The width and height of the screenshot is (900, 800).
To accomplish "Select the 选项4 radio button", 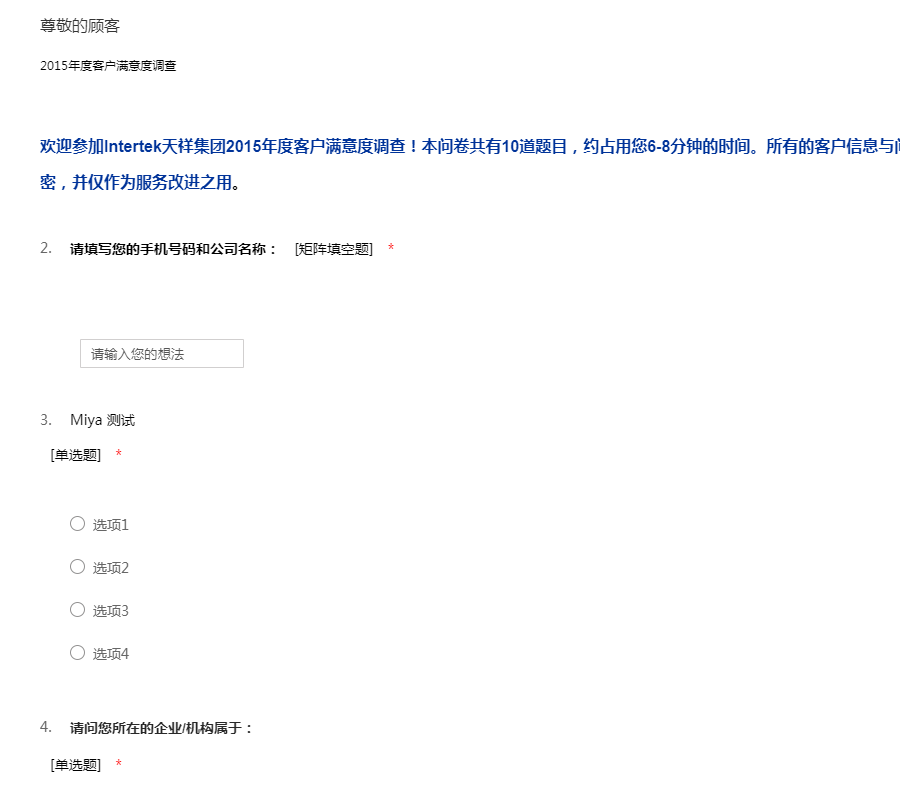I will click(77, 653).
